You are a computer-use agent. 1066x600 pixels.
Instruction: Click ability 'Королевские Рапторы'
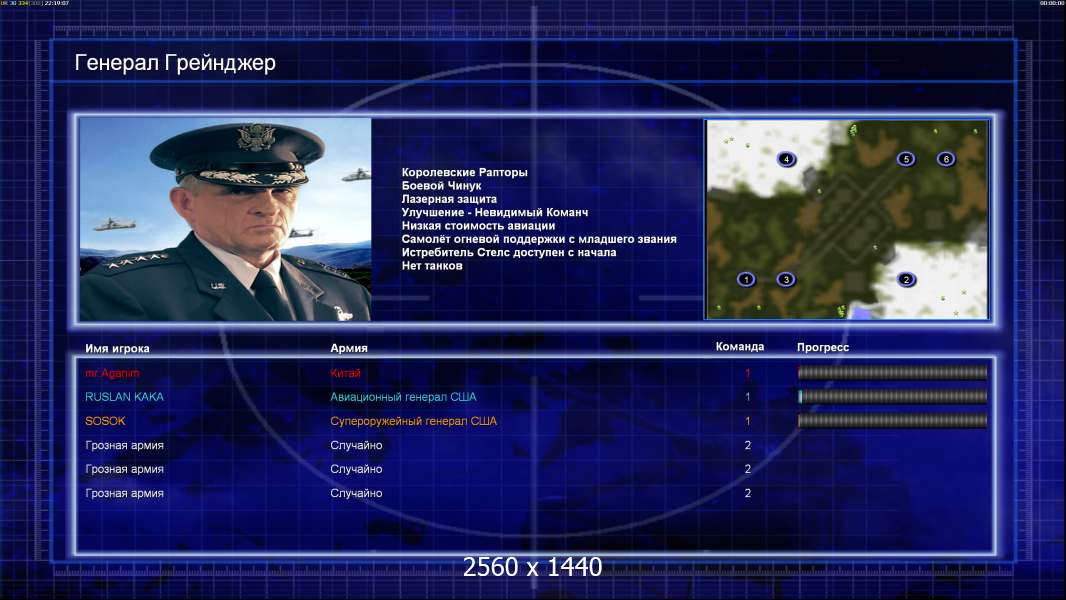(x=464, y=173)
